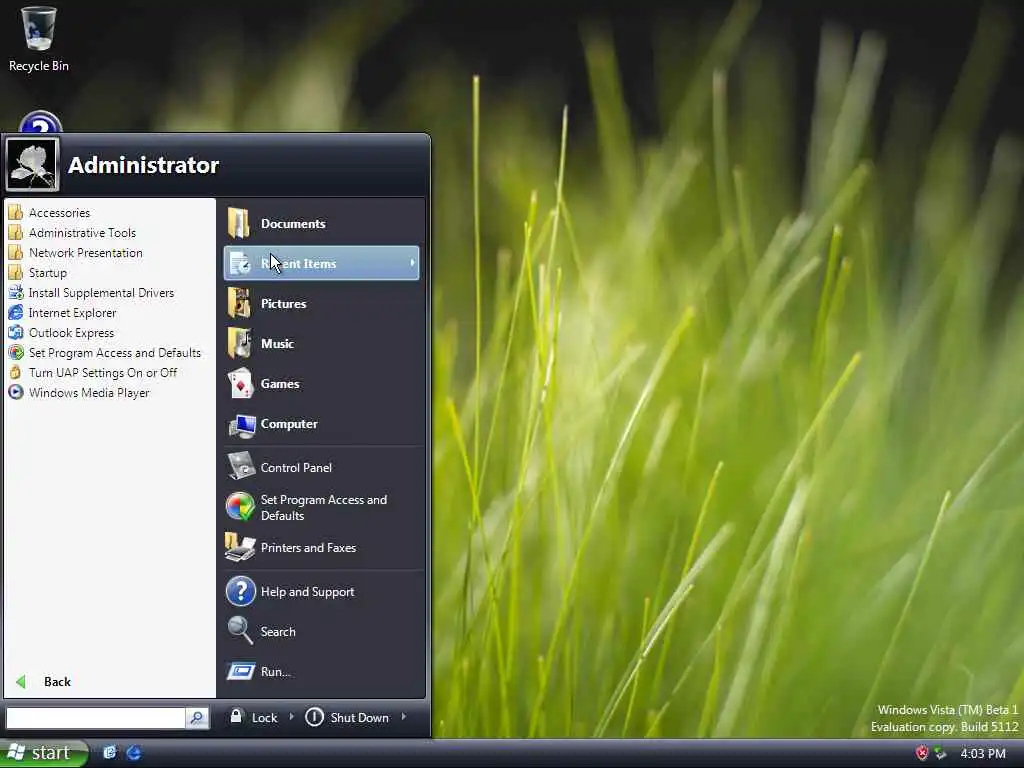This screenshot has width=1024, height=768.
Task: Launch Outlook Express icon
Action: coord(16,333)
